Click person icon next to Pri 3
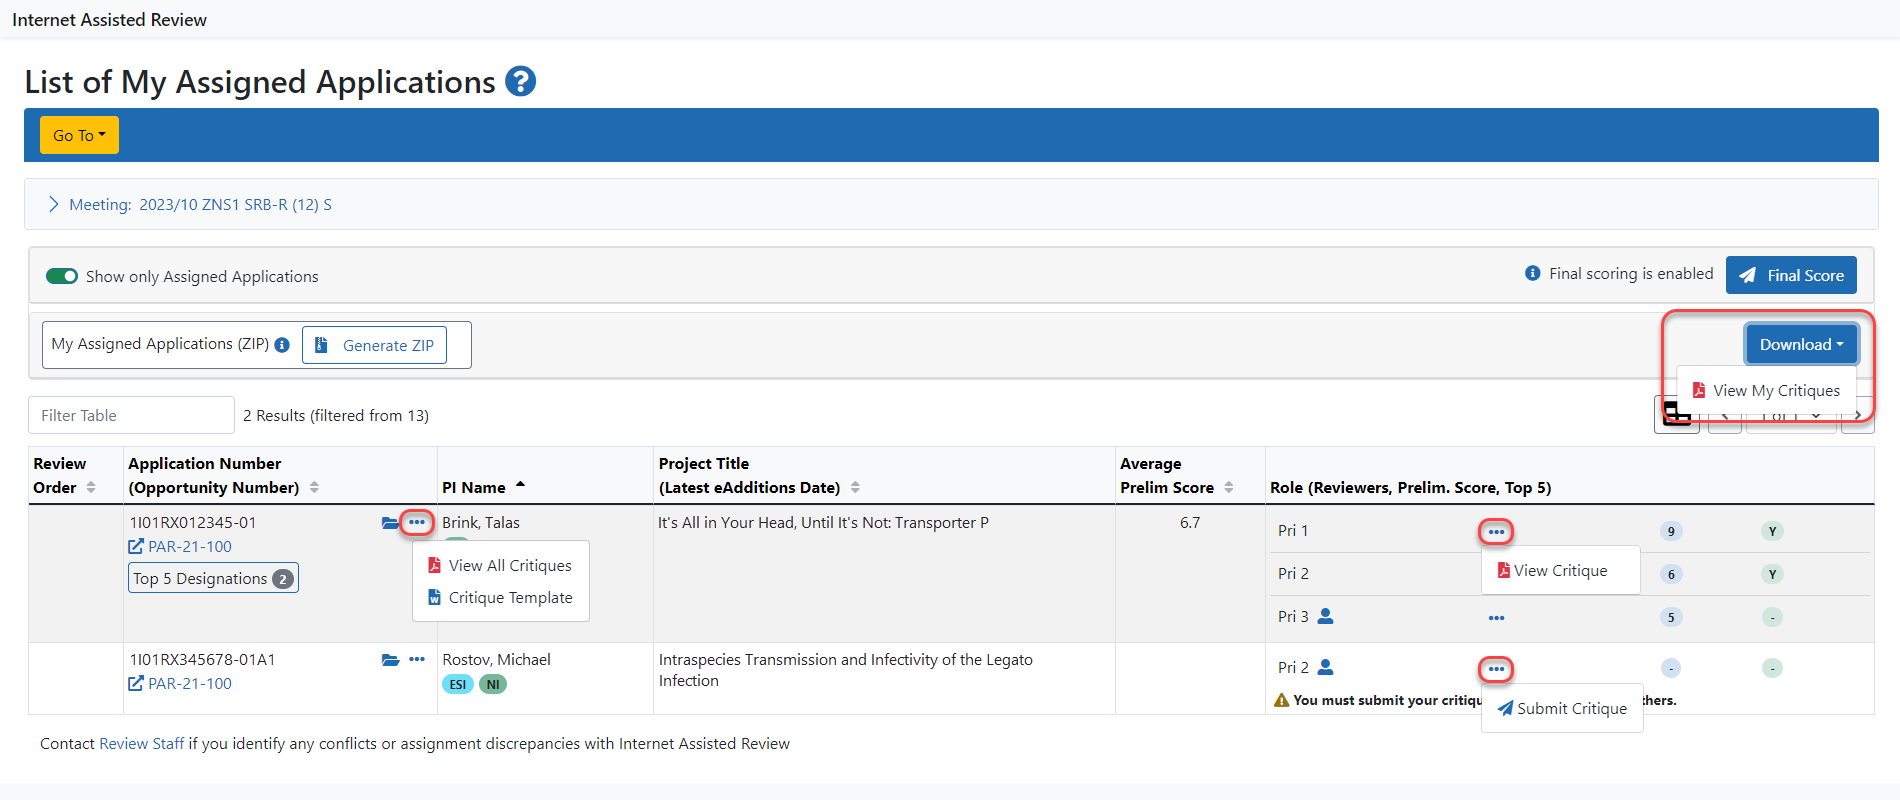 pos(1325,616)
